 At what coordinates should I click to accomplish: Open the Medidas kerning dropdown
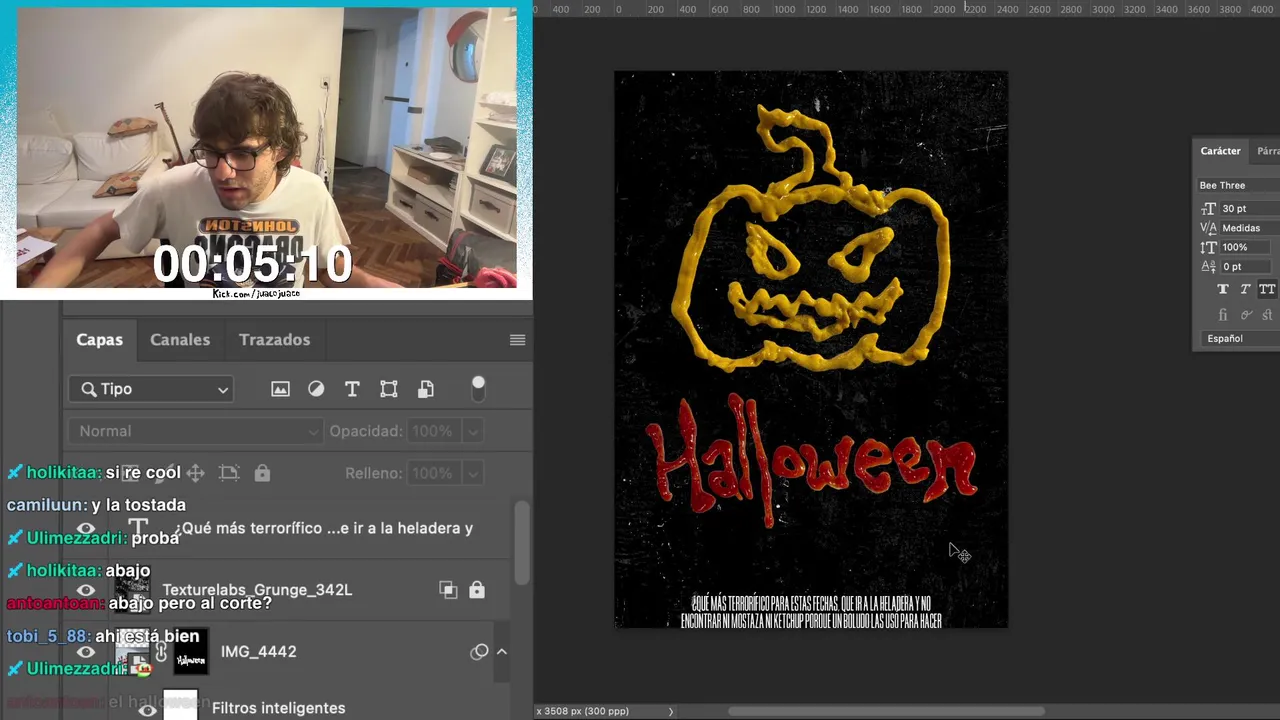click(x=1249, y=228)
